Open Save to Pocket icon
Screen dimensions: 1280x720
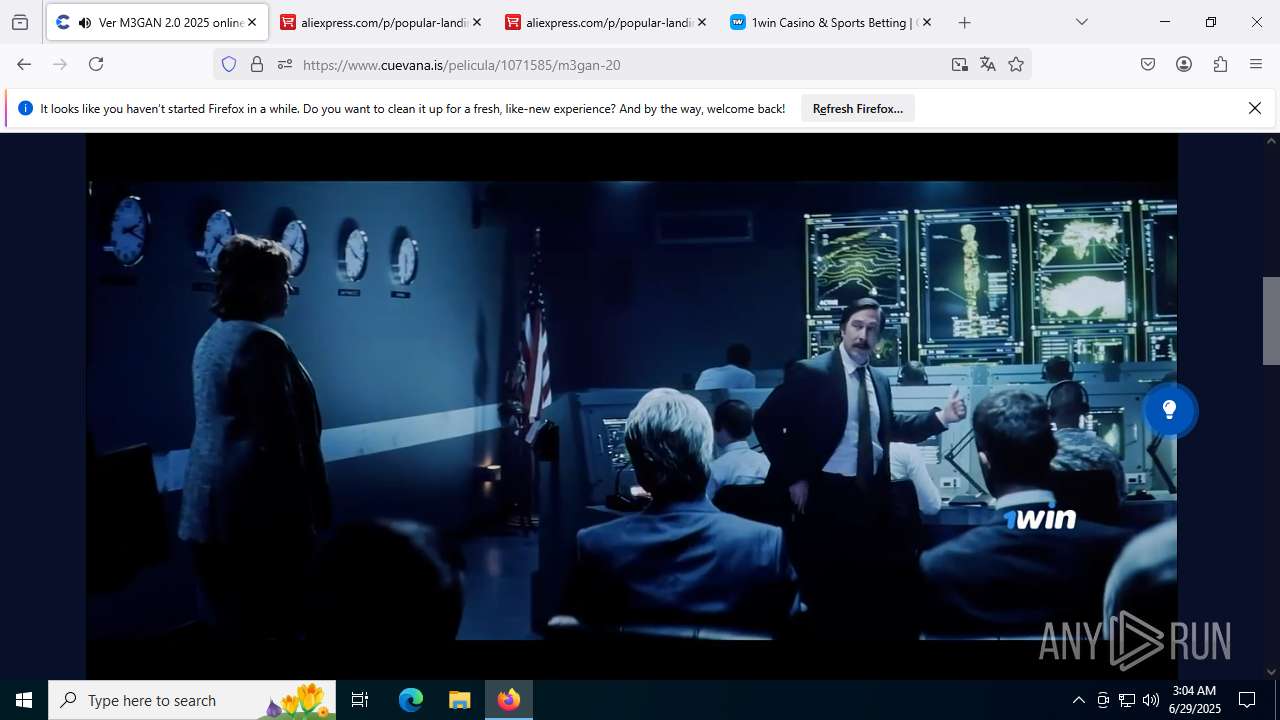1148,64
